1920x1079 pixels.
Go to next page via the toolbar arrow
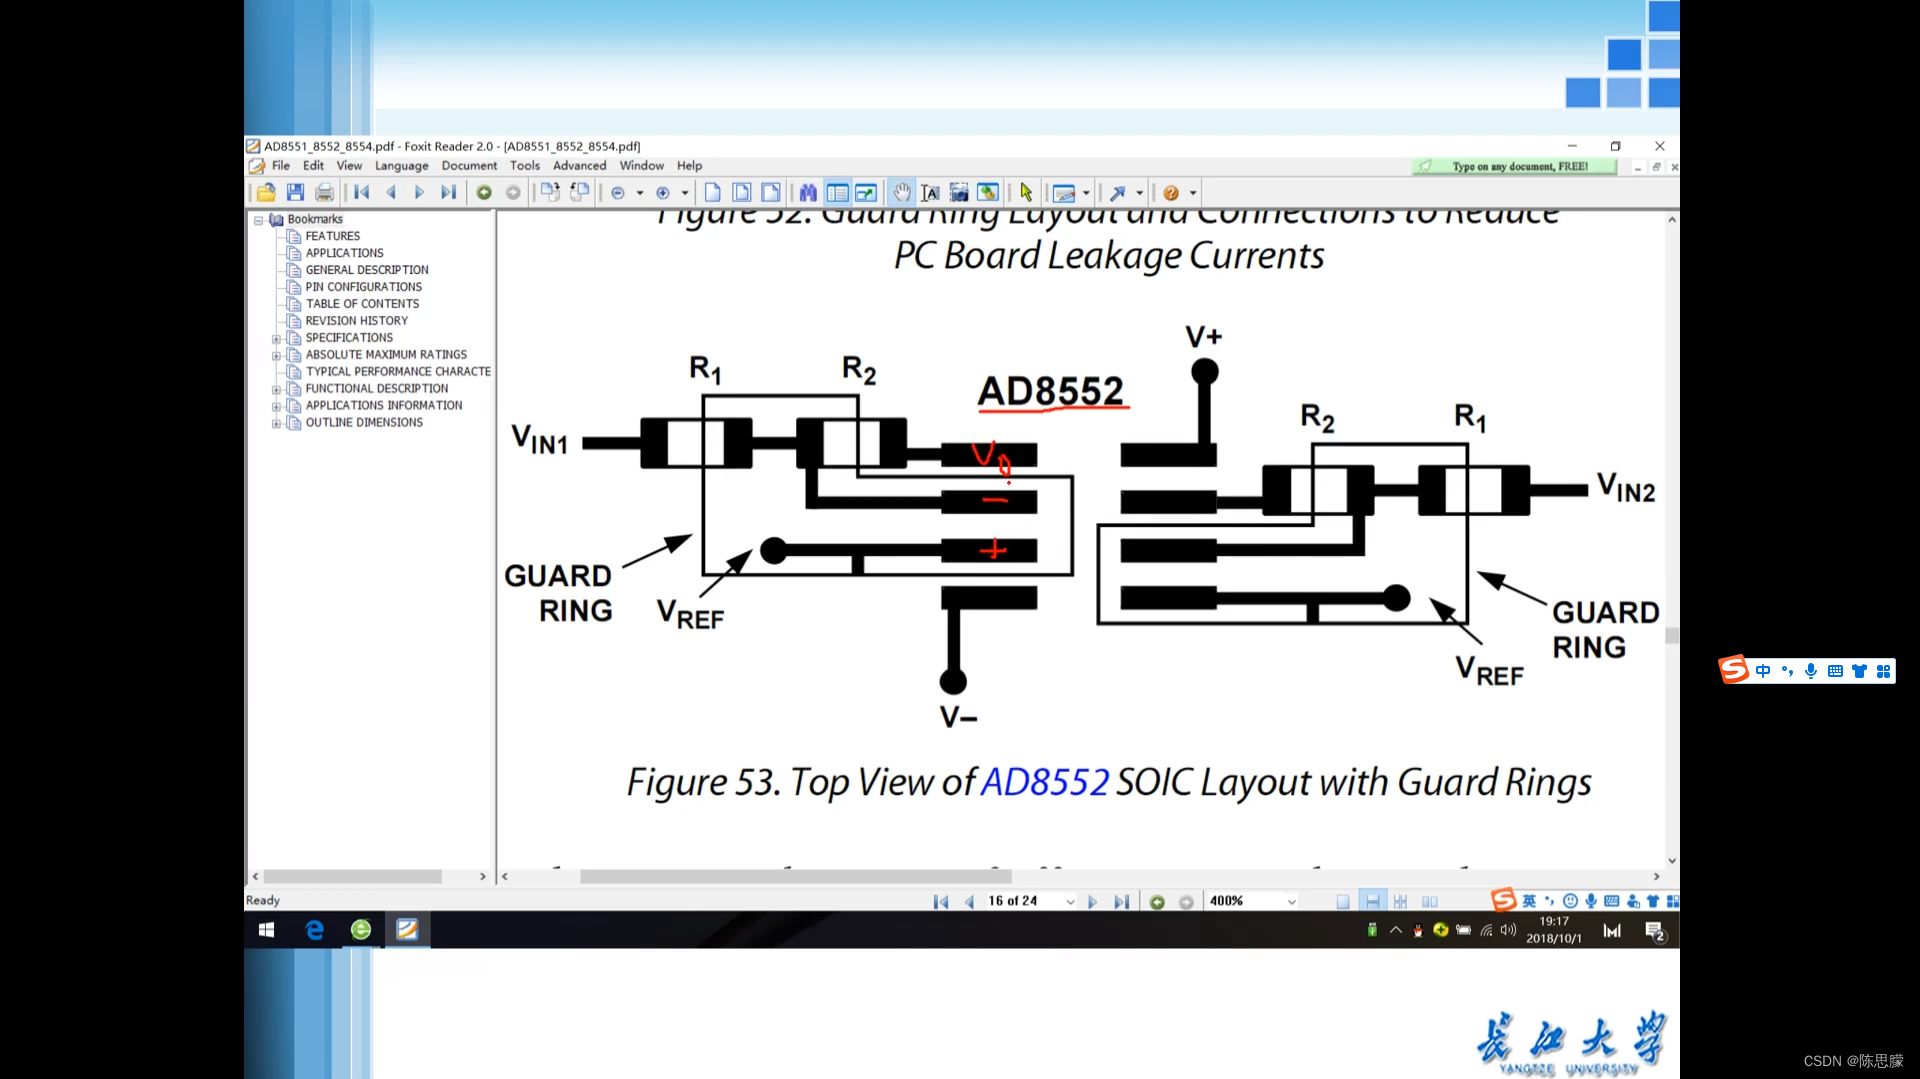pyautogui.click(x=419, y=193)
